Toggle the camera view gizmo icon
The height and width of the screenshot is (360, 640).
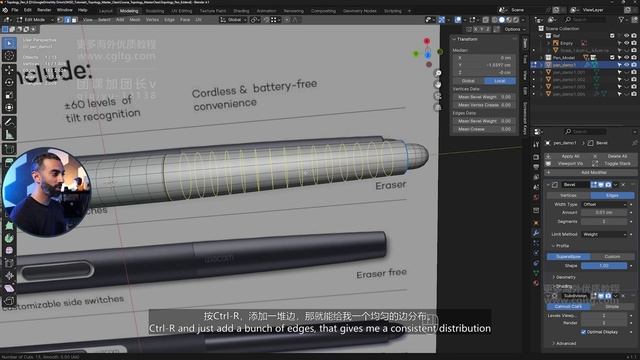click(x=438, y=96)
